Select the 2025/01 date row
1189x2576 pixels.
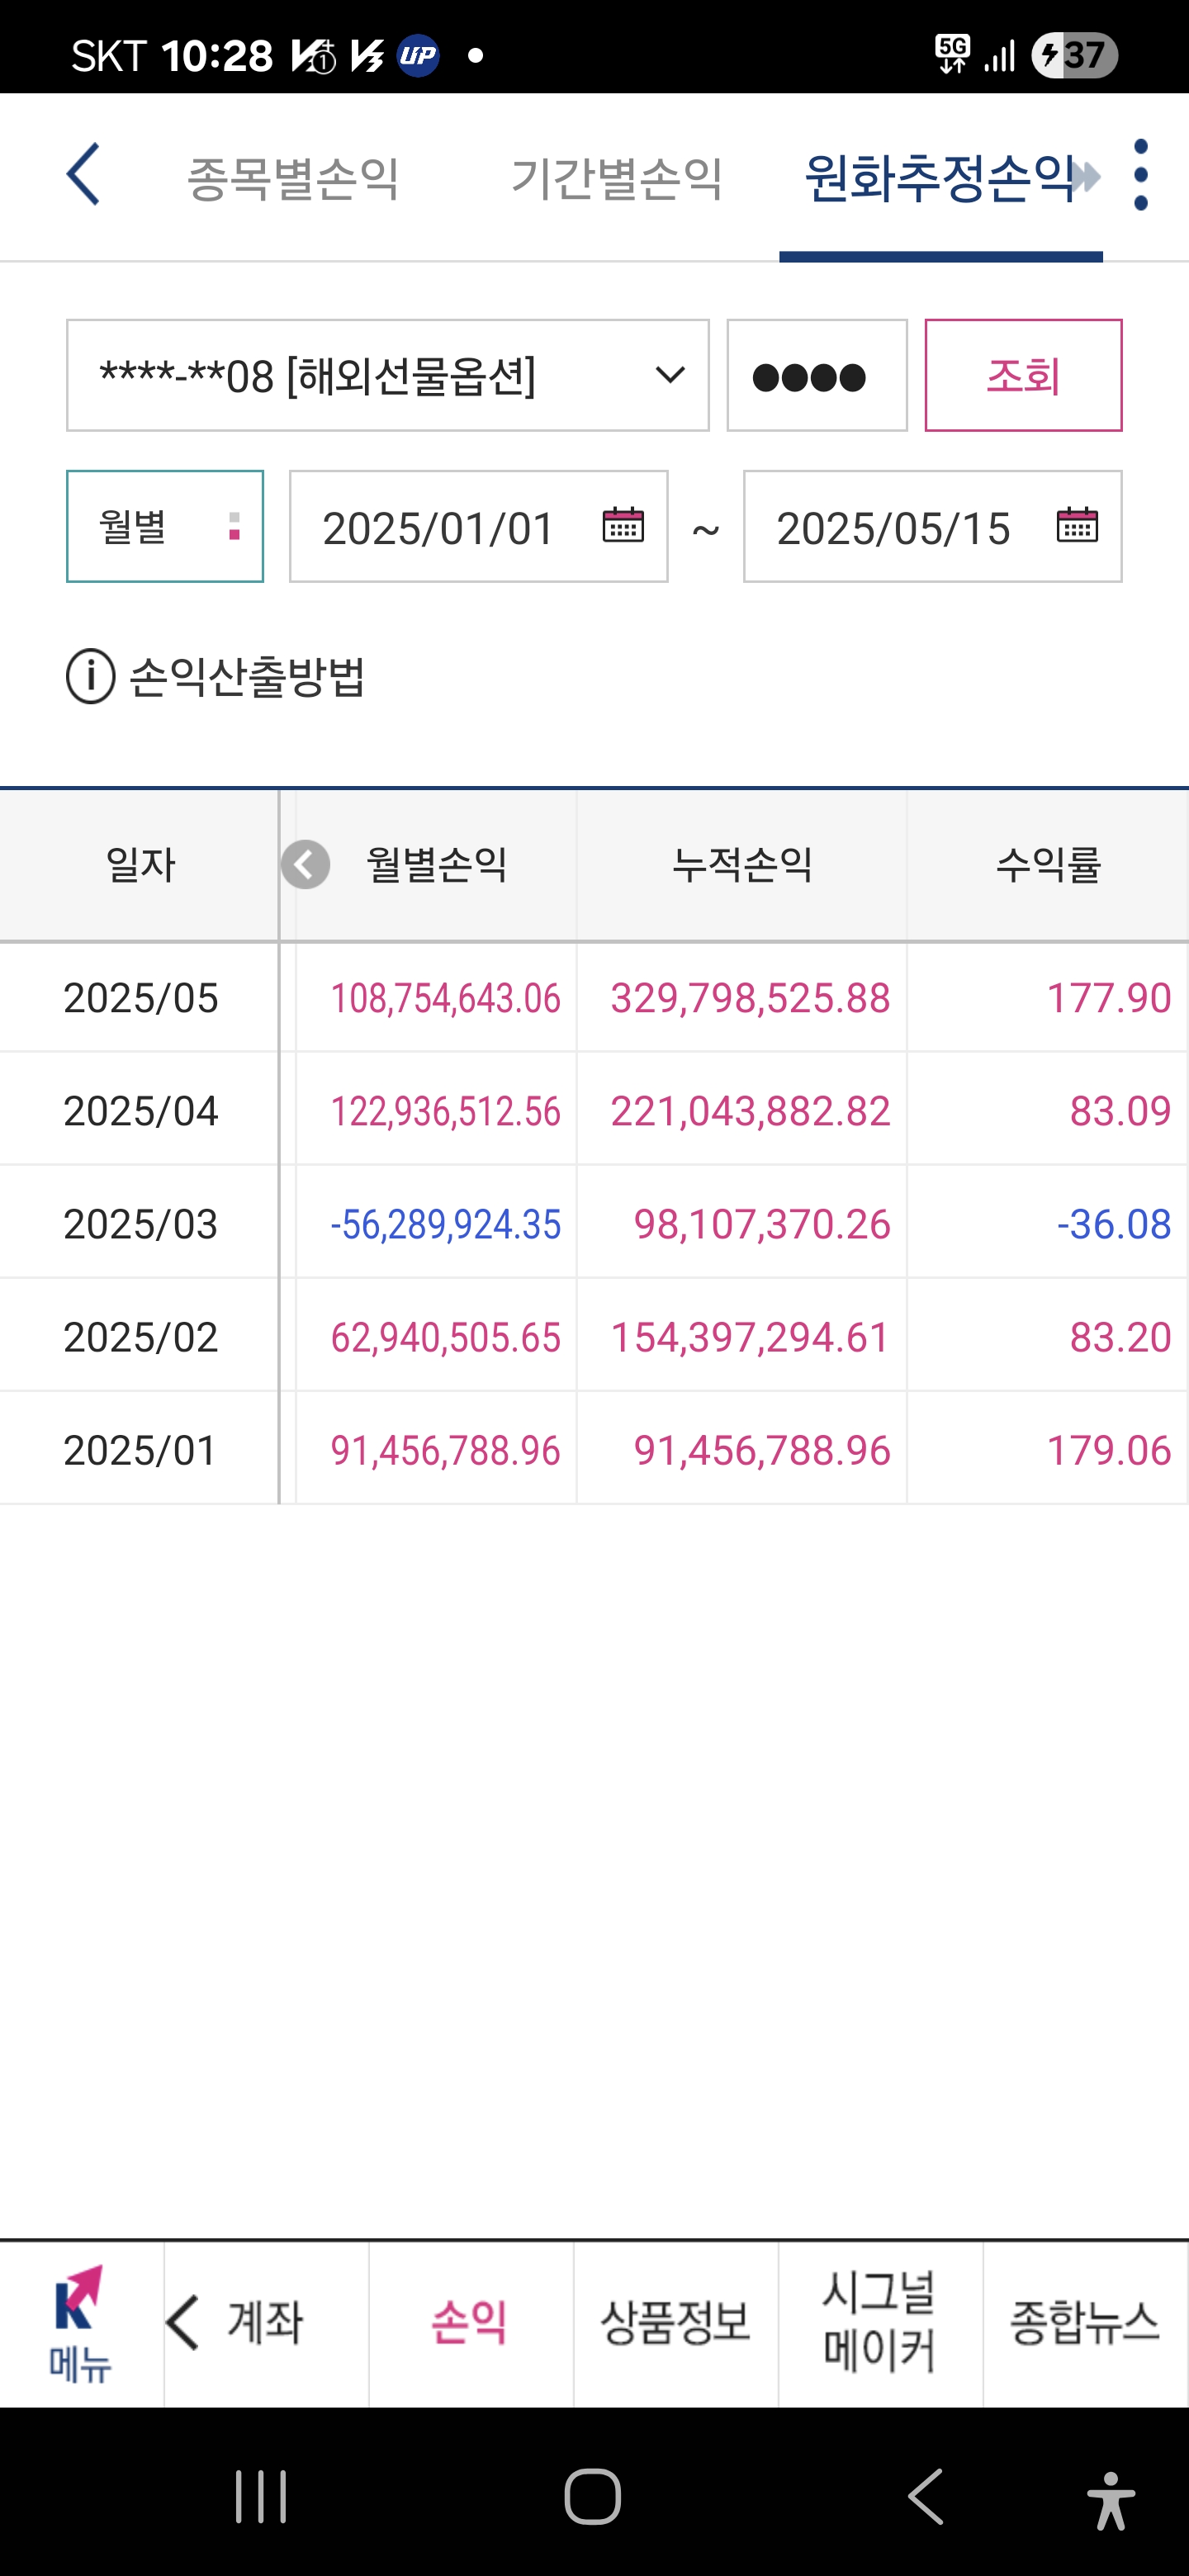coord(140,1451)
